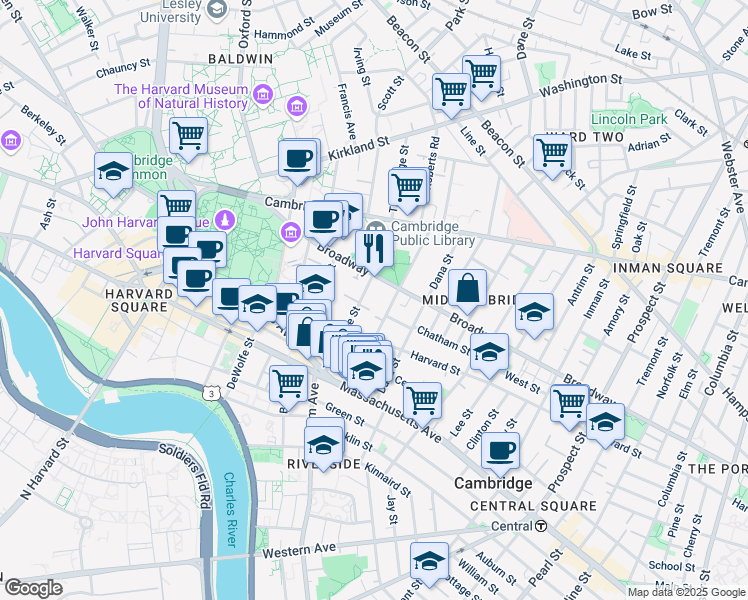Click the purple museum pin right of Harvard Yard
Screen dimensions: 748x600
[x=291, y=232]
